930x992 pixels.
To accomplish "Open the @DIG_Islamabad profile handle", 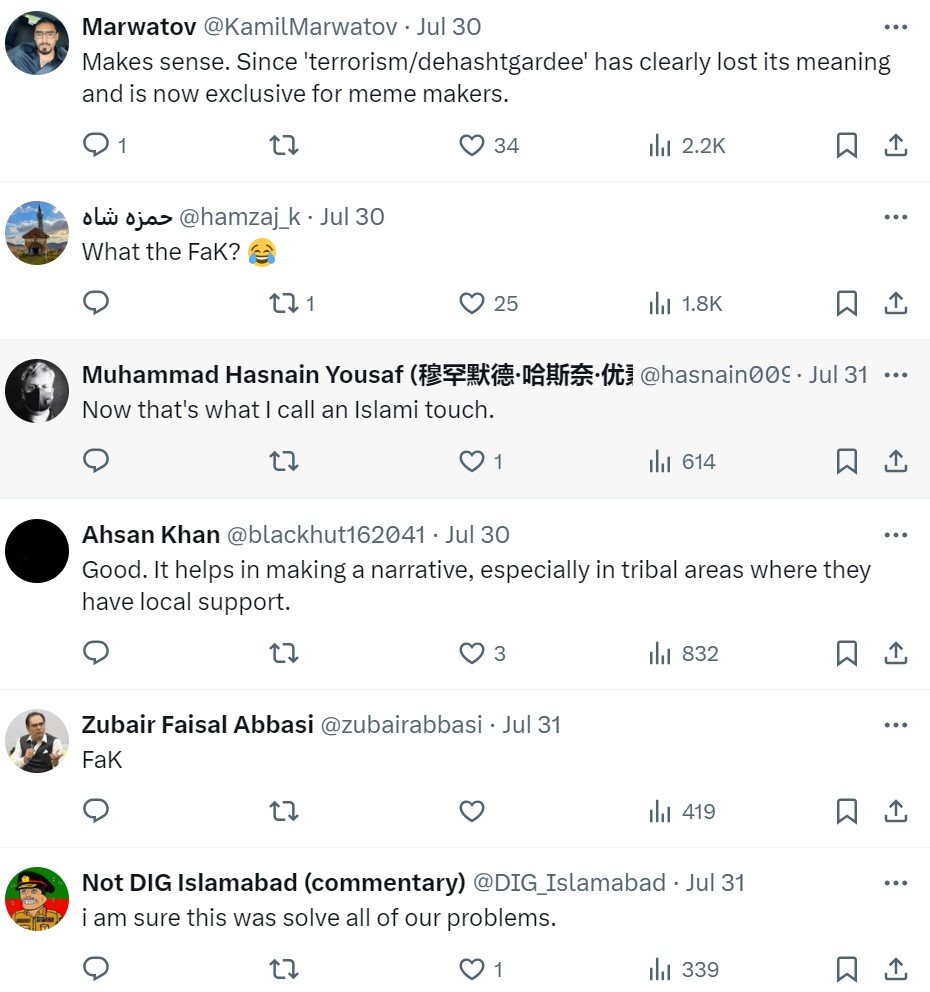I will pyautogui.click(x=568, y=883).
